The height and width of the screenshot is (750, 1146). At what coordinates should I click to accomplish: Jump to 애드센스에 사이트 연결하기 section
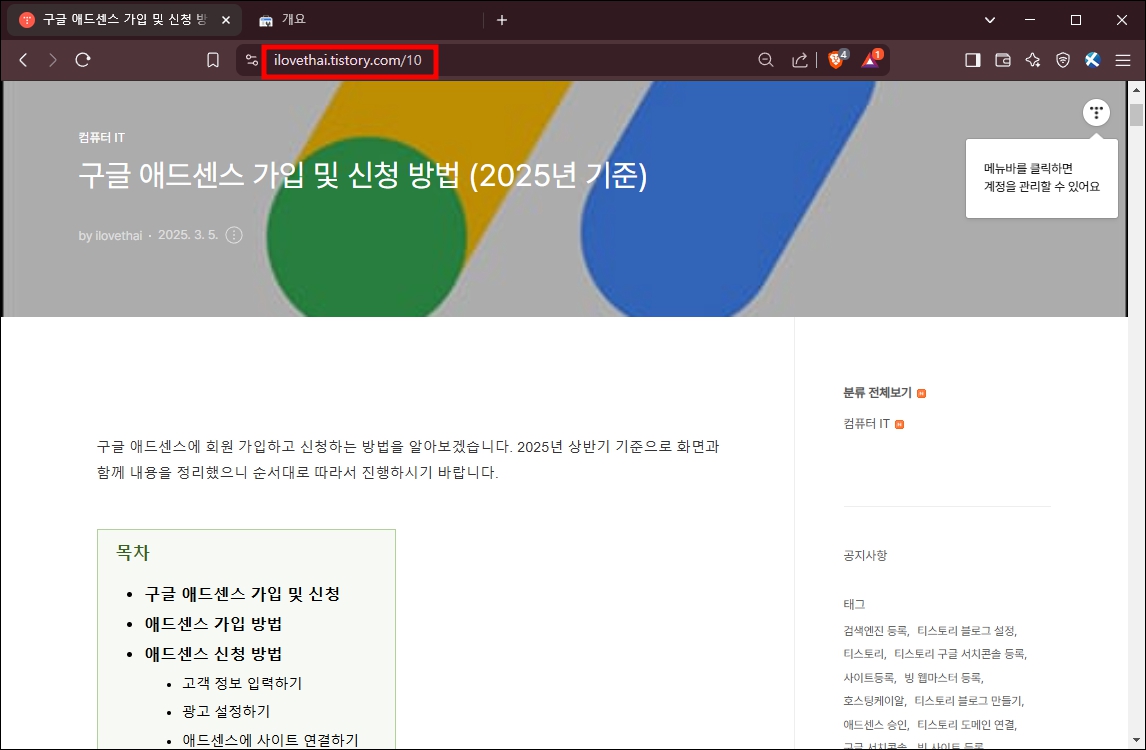point(270,740)
